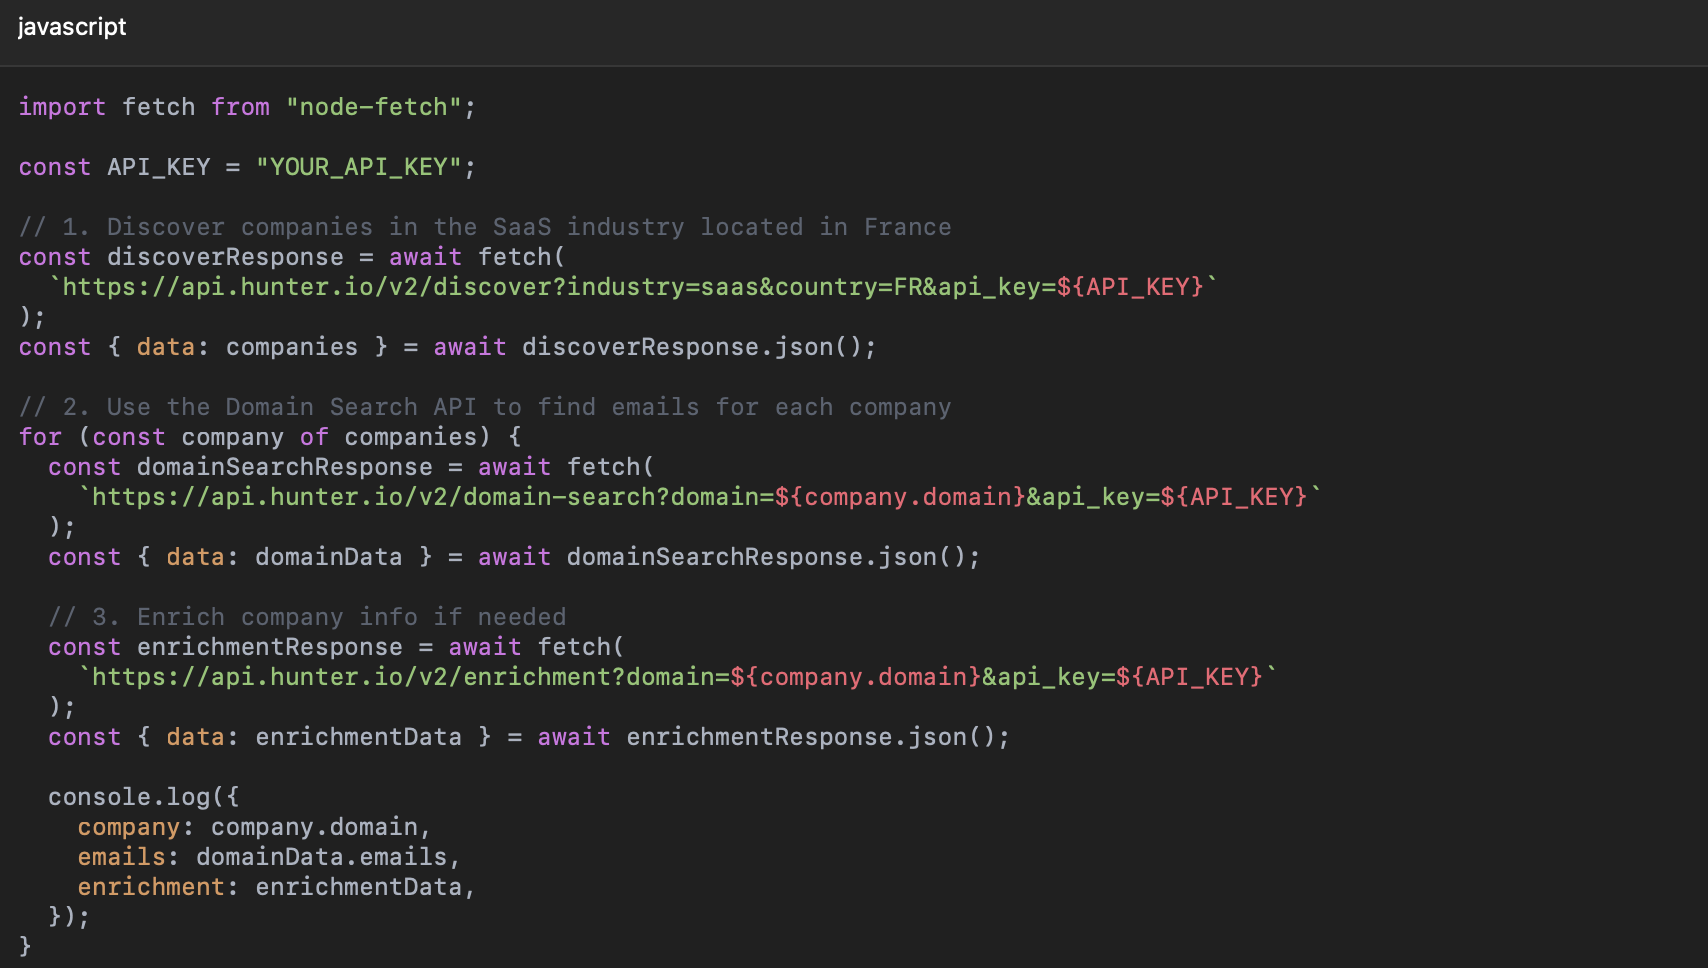Click the domain-search API URL

point(700,497)
